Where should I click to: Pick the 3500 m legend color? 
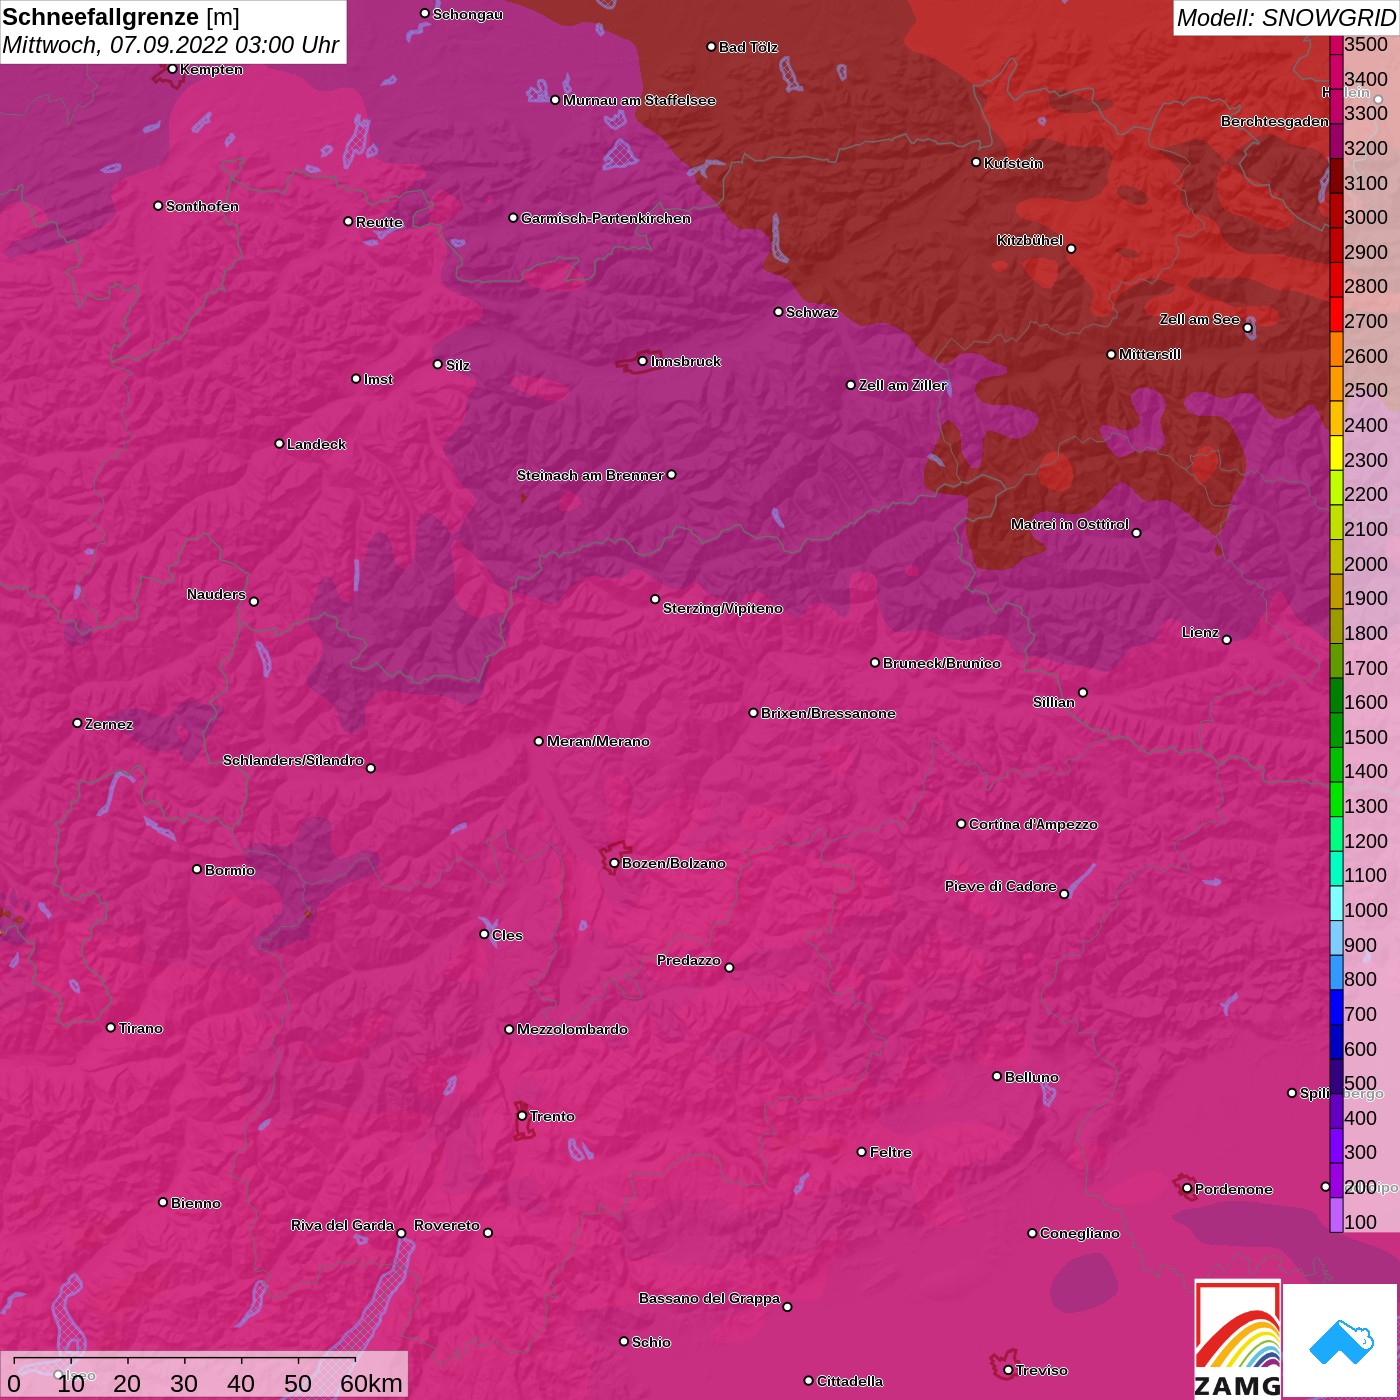coord(1336,45)
